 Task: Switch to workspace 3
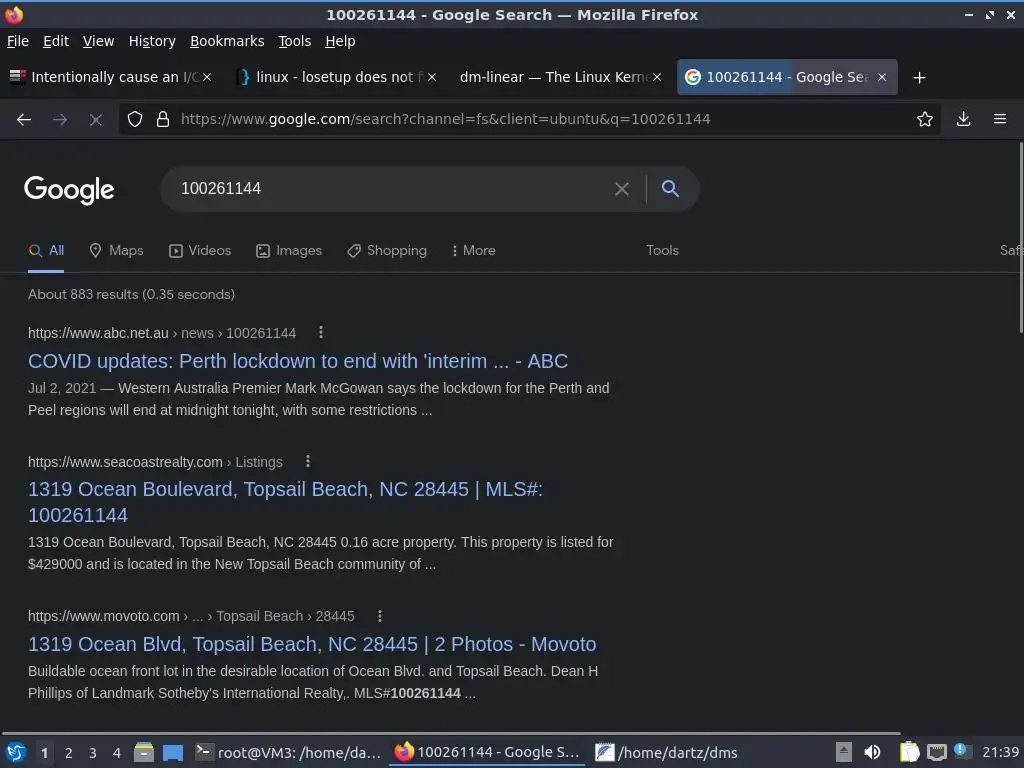(x=93, y=753)
